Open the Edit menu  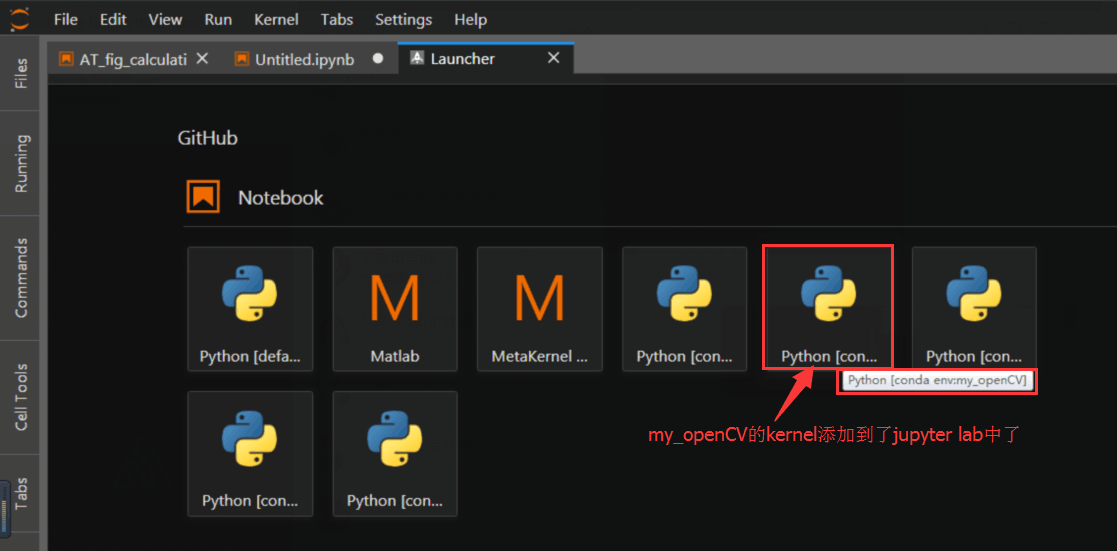coord(113,20)
